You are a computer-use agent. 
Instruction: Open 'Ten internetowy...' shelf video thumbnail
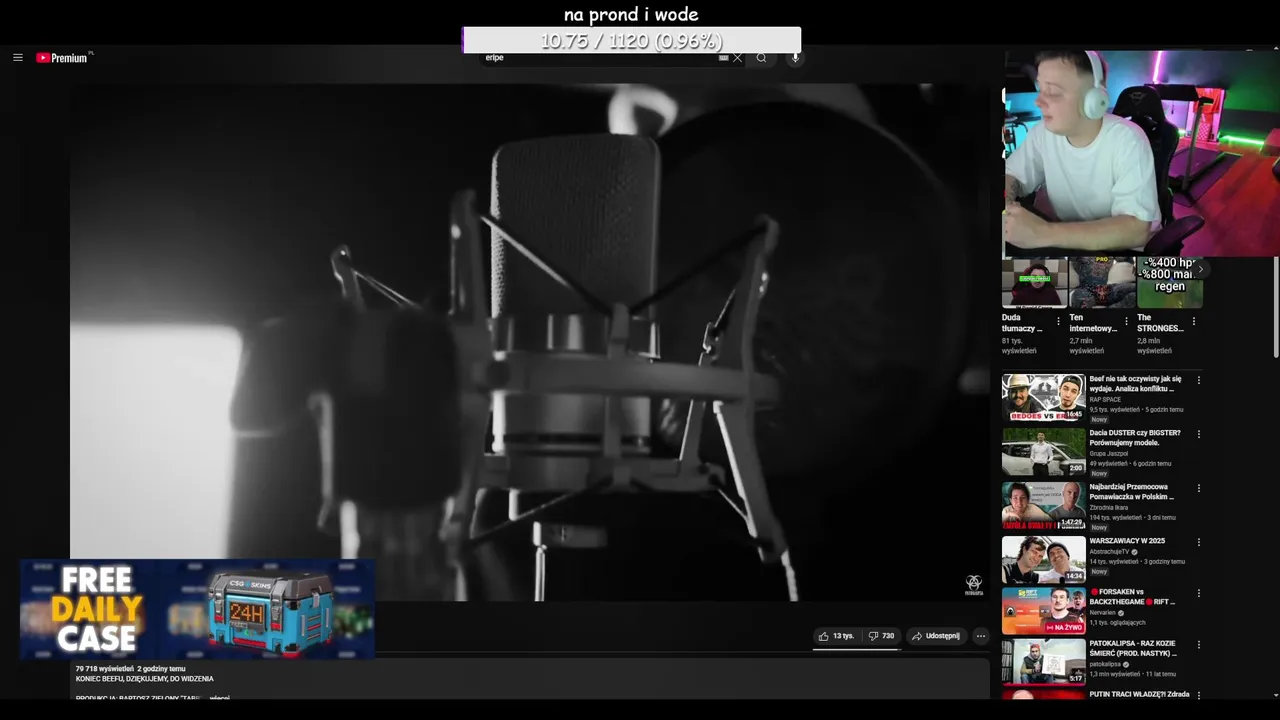(x=1102, y=282)
